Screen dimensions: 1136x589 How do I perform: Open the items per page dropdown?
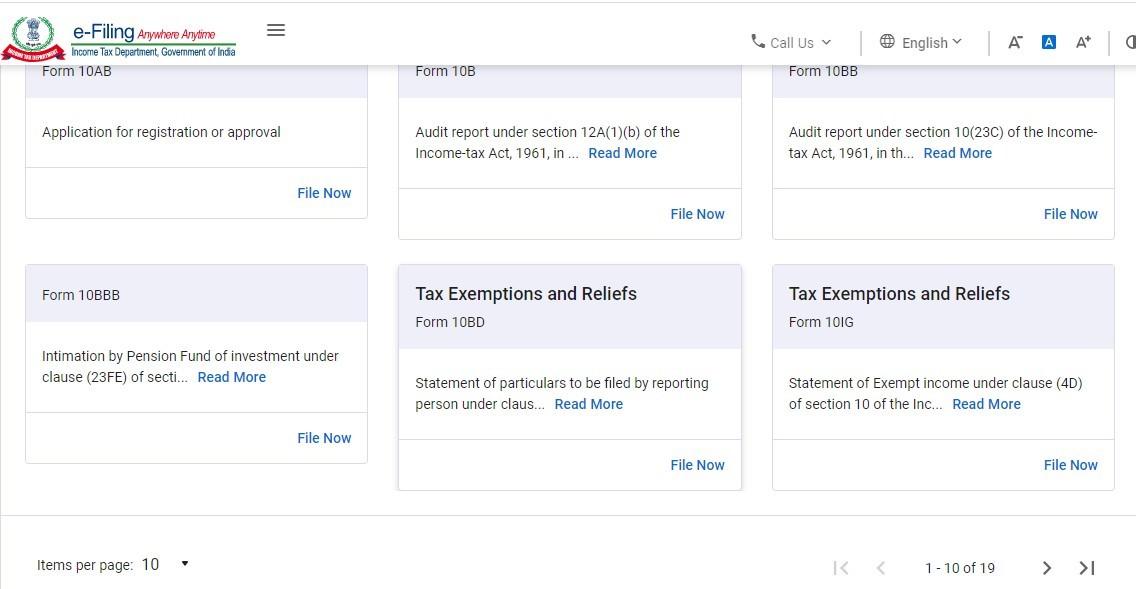(164, 564)
